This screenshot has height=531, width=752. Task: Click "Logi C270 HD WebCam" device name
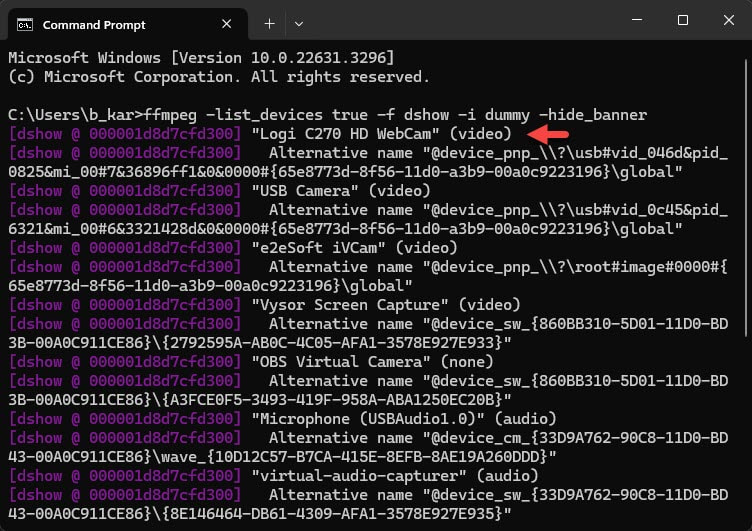pyautogui.click(x=346, y=134)
